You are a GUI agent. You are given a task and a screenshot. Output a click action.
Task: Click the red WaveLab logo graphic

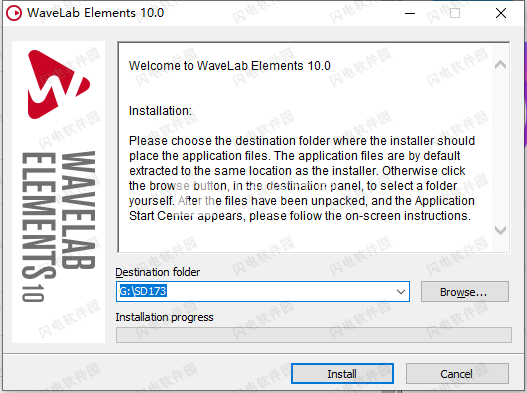point(58,84)
